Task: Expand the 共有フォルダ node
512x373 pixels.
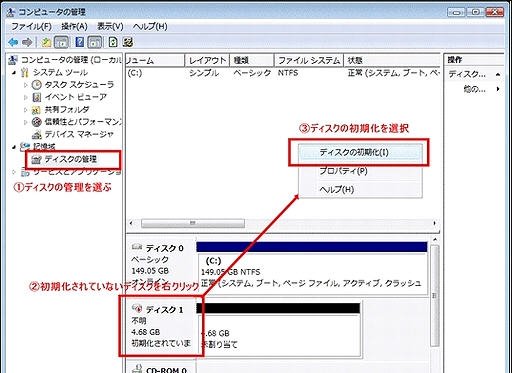Action: pos(25,110)
